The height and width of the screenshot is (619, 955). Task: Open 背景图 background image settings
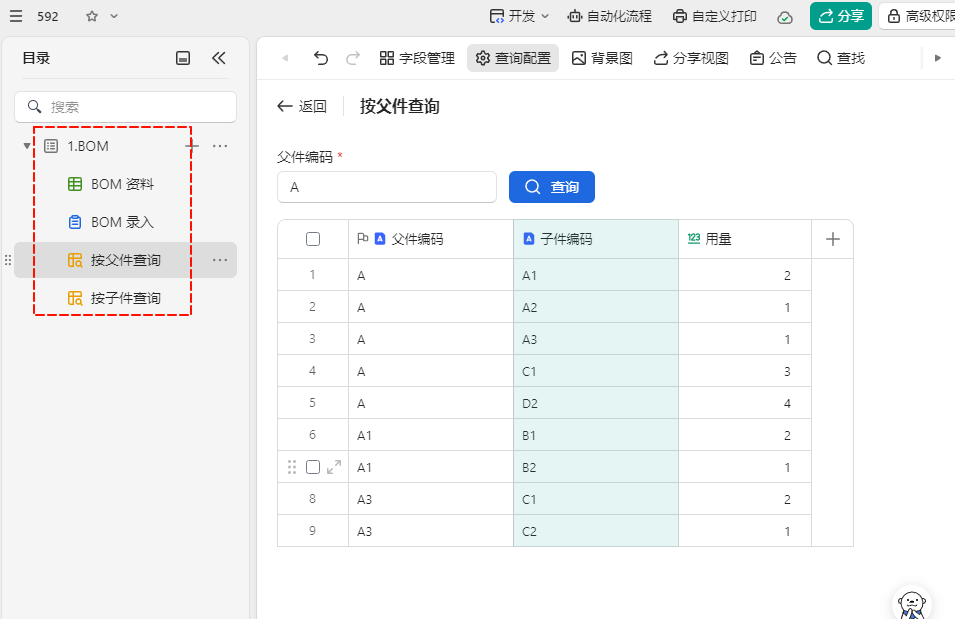click(x=602, y=58)
